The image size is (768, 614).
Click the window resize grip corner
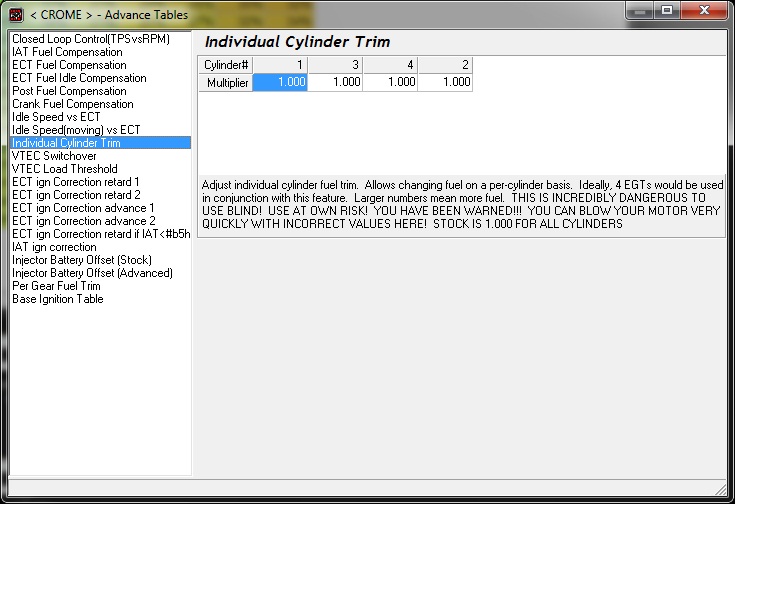tap(720, 489)
